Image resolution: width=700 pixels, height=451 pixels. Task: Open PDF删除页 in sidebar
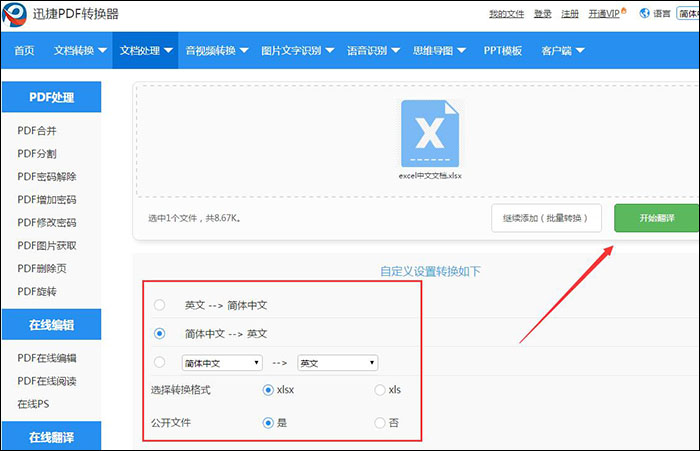coord(42,268)
